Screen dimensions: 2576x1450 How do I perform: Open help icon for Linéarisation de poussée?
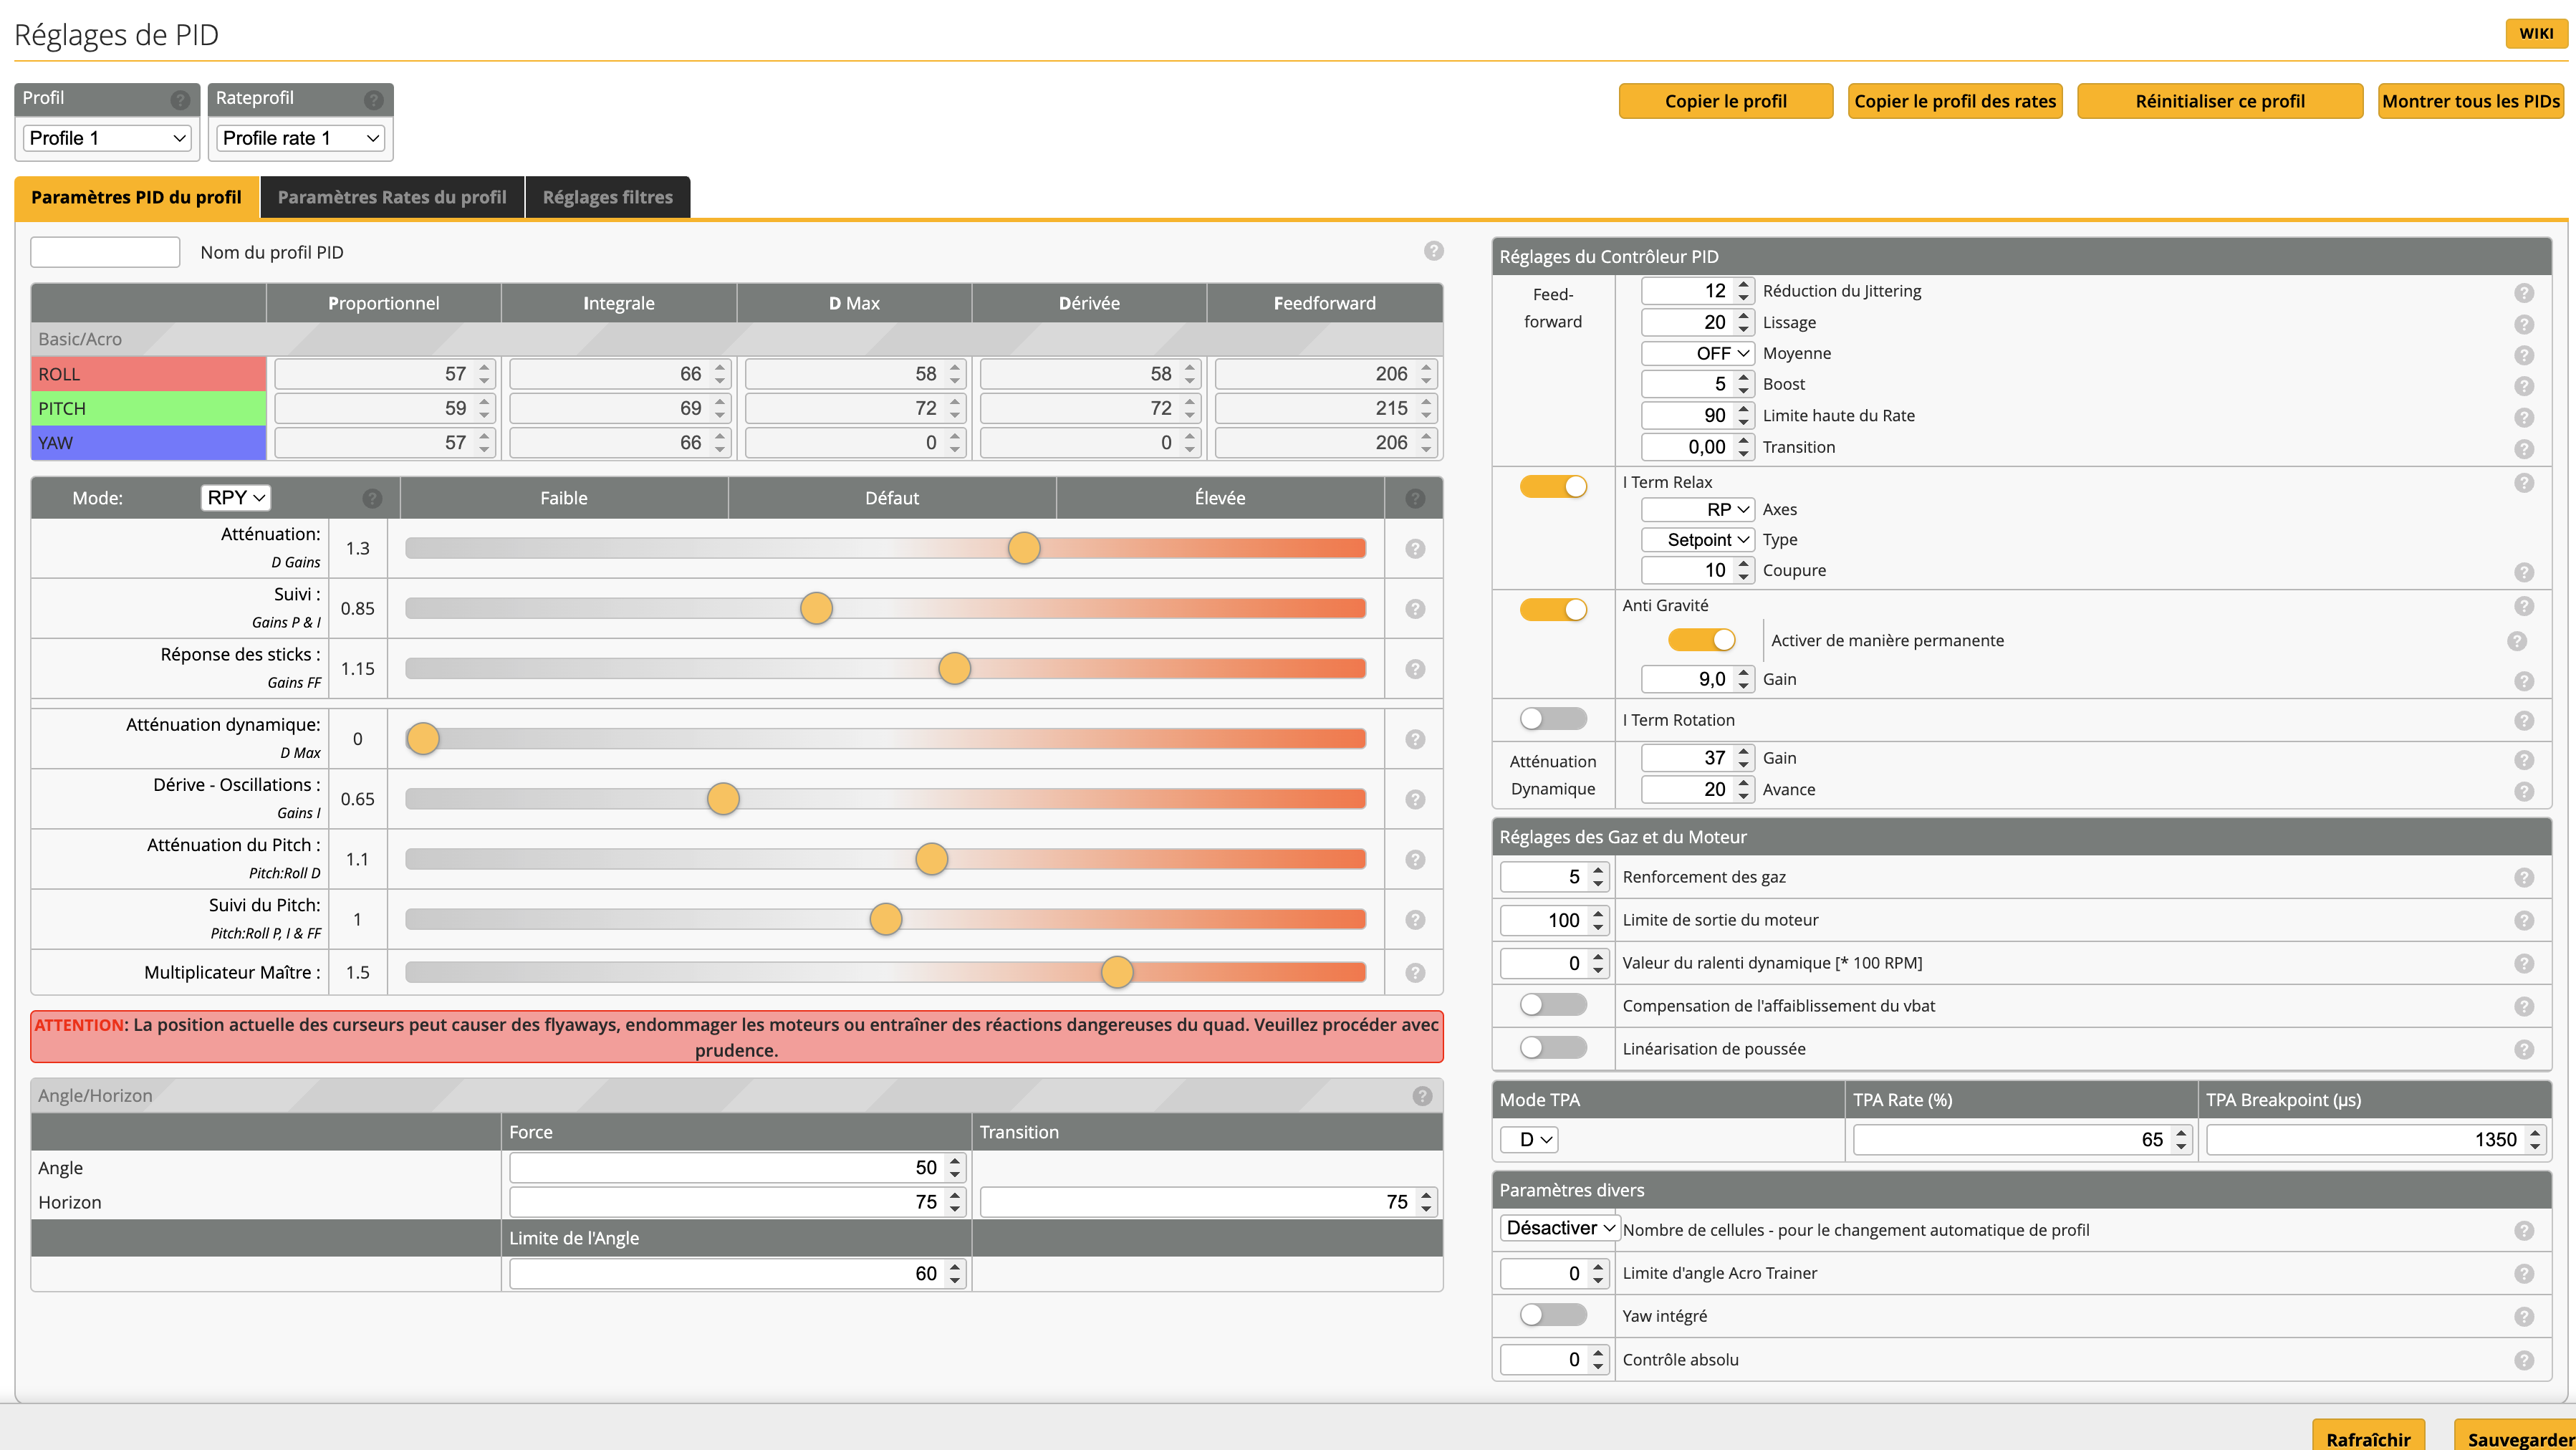[2523, 1050]
